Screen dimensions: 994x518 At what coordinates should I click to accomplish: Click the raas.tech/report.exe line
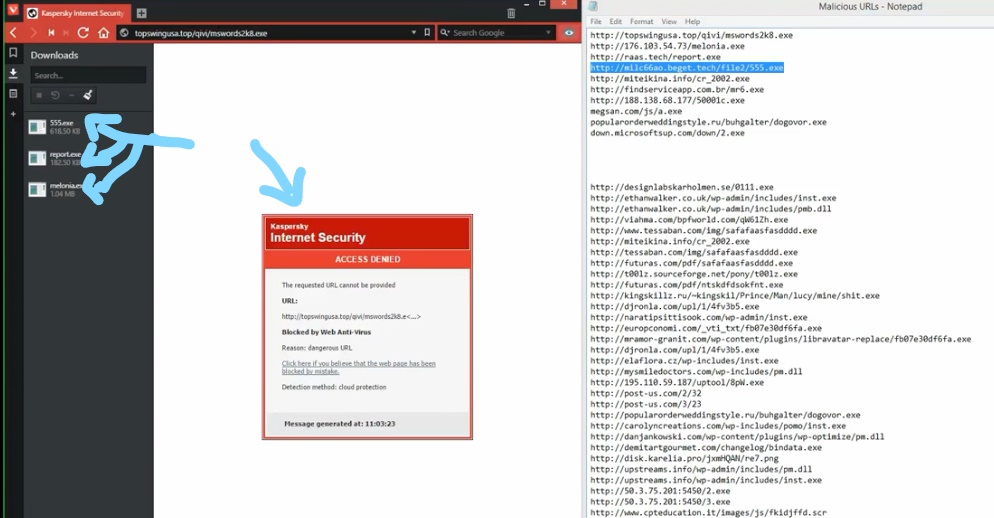(655, 56)
